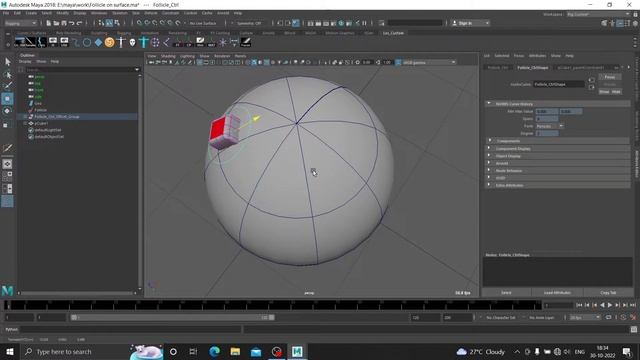The width and height of the screenshot is (640, 360).
Task: Toggle the select by object type button
Action: click(109, 23)
